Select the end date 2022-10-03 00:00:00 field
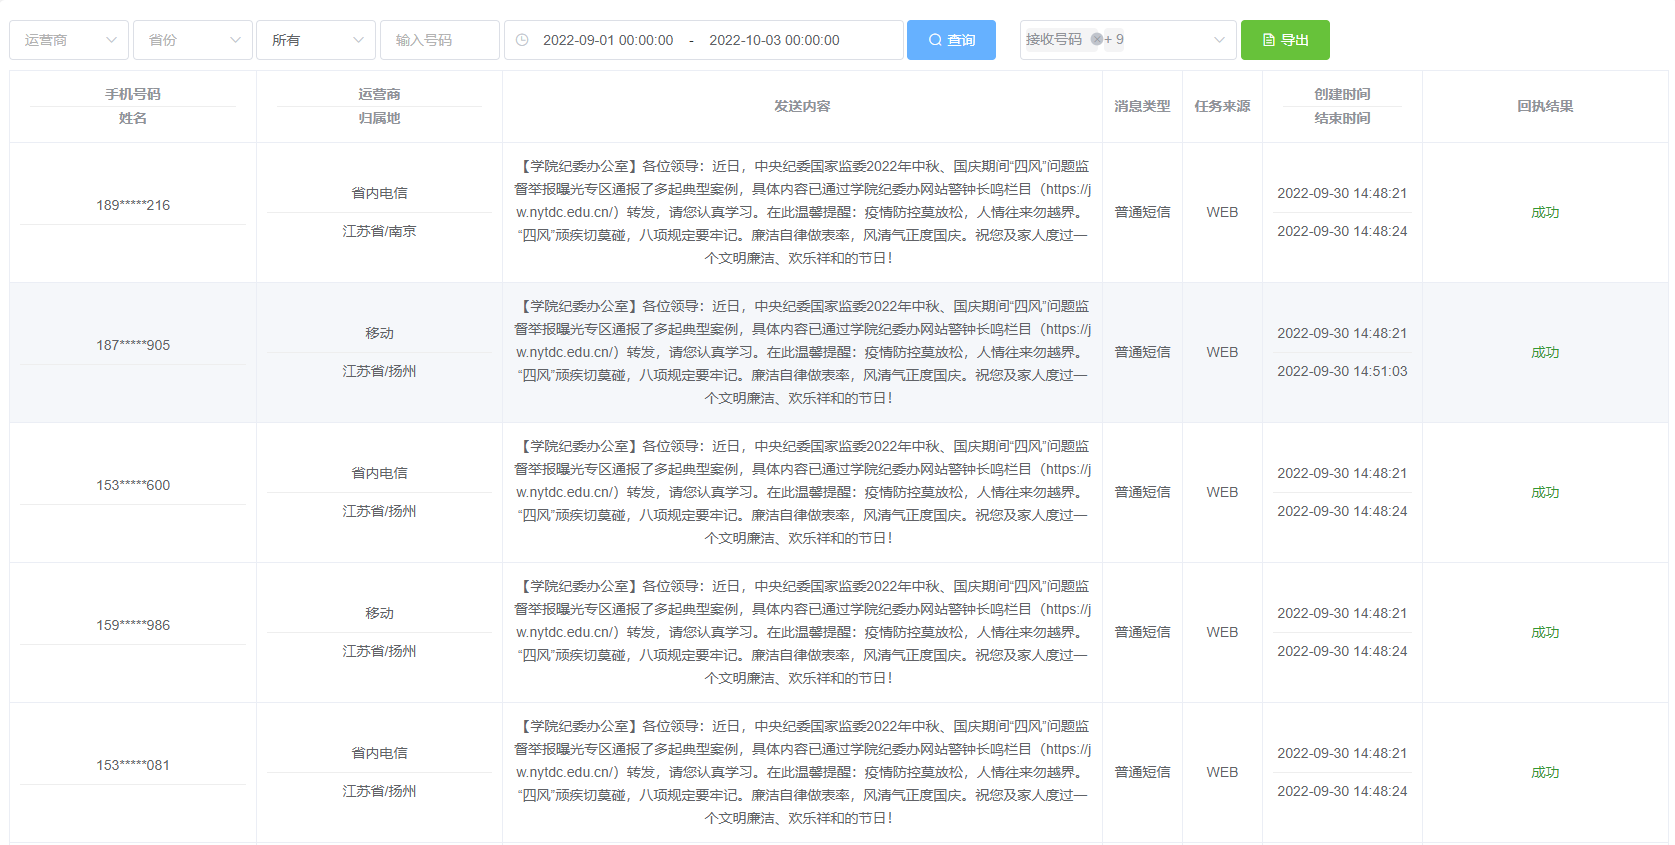1675x845 pixels. click(774, 40)
